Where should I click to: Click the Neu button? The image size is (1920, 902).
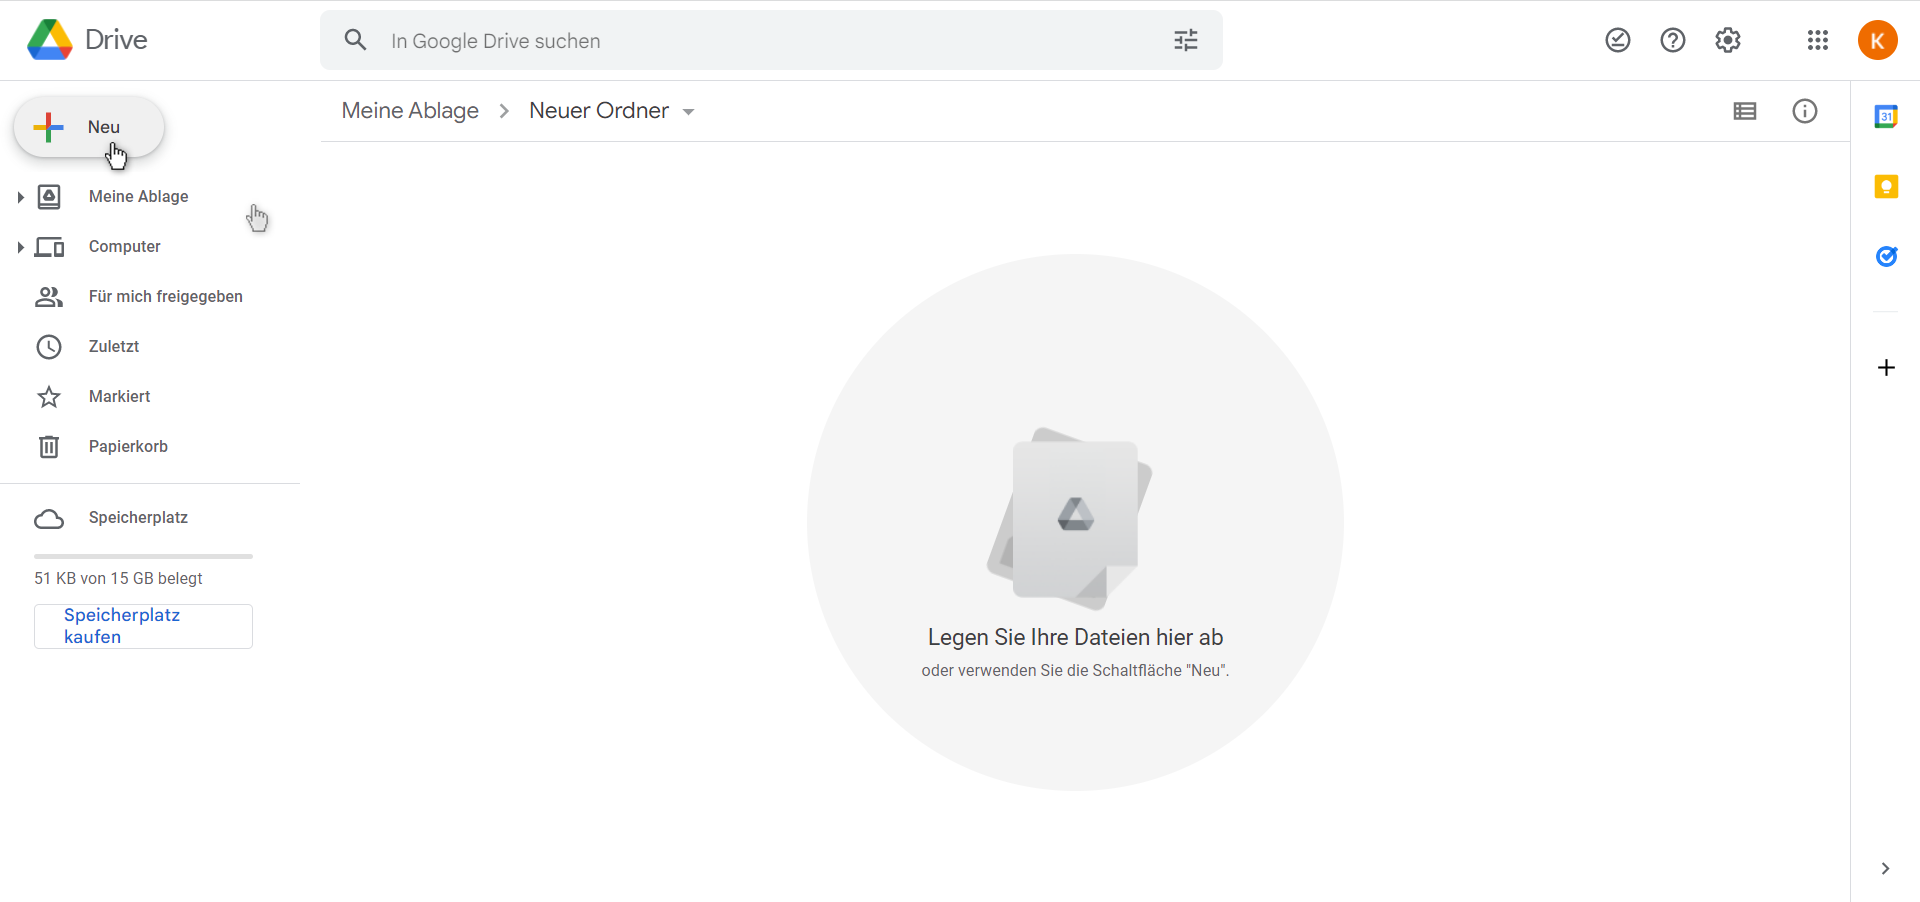click(x=89, y=127)
